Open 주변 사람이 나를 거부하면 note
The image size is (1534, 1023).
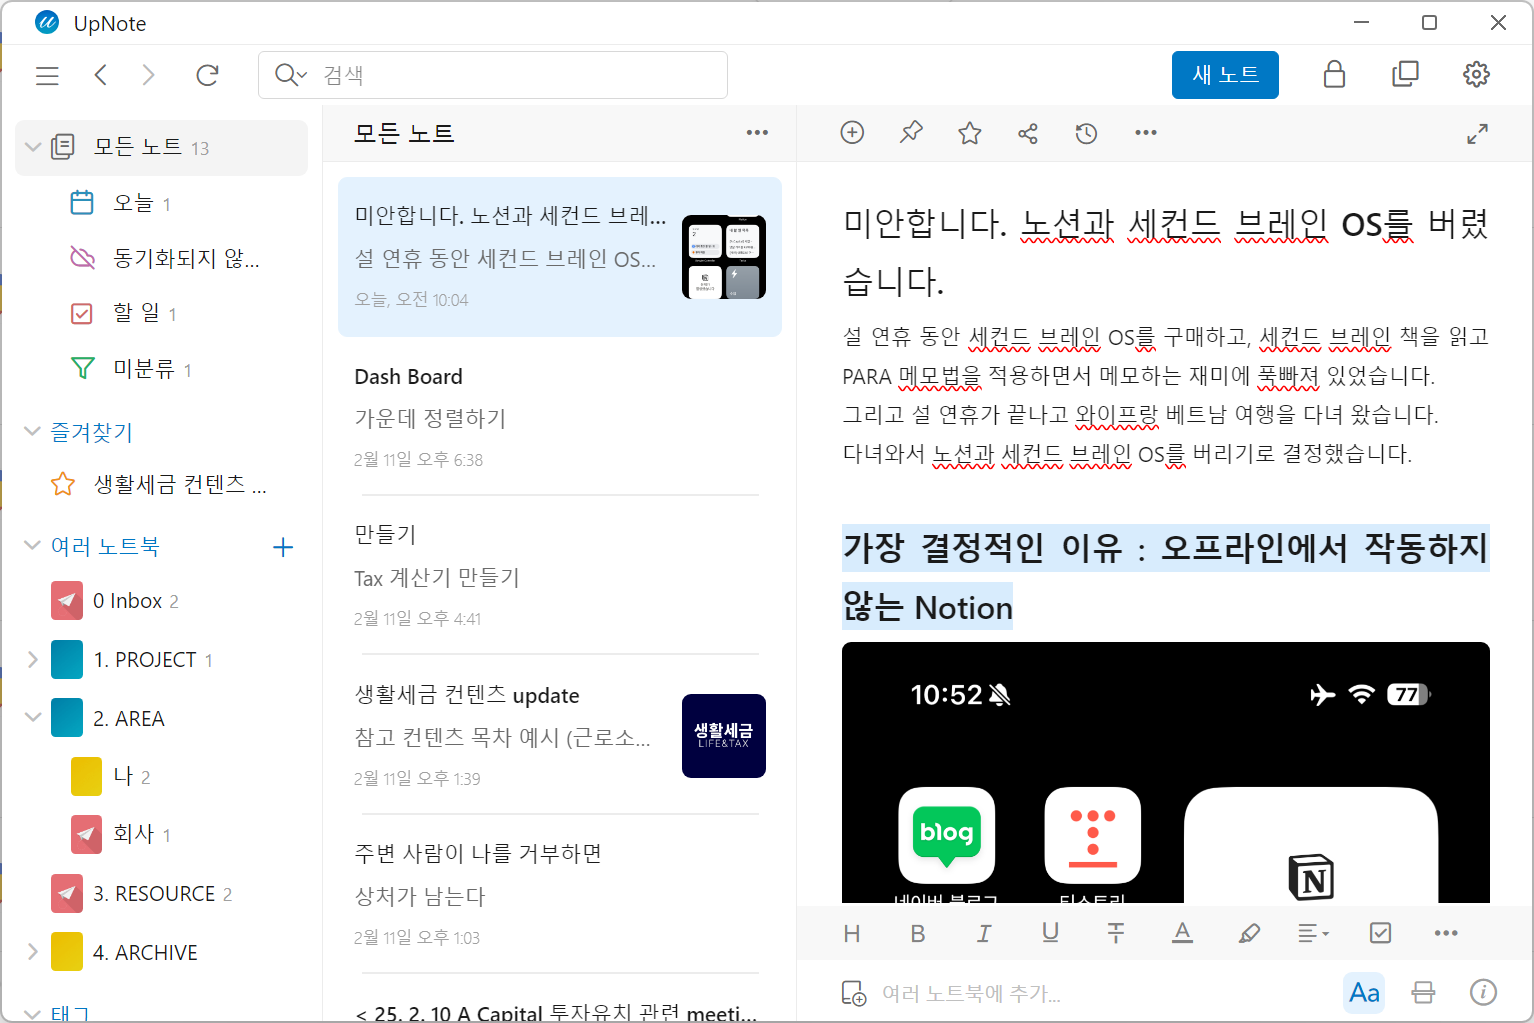point(560,894)
